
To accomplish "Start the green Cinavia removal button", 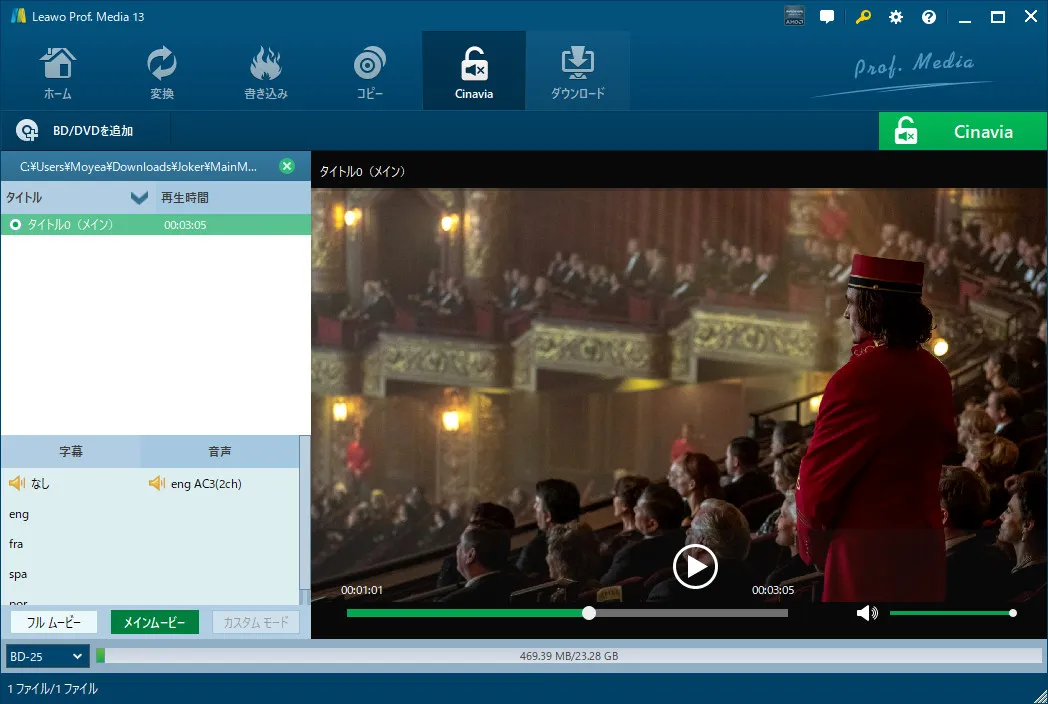I will [x=962, y=131].
